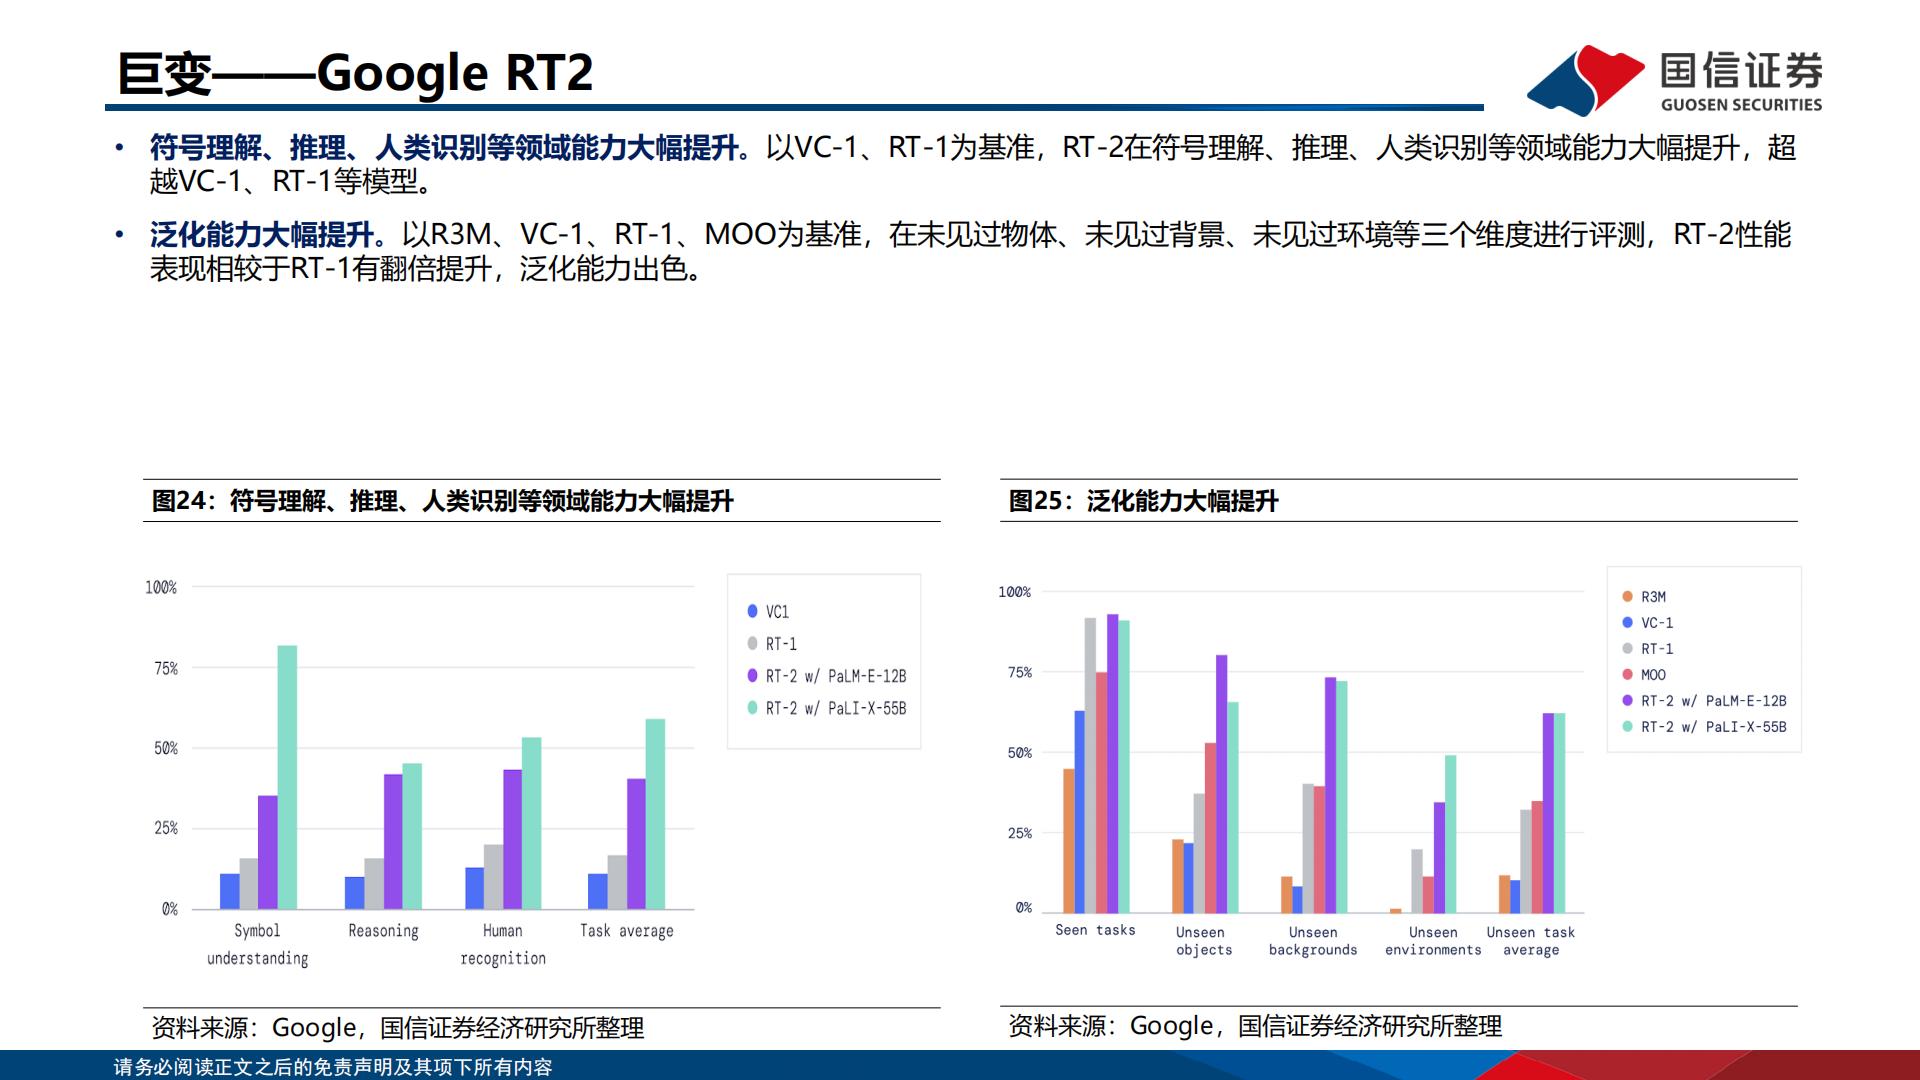Click the VC-1 legend entry in Figure 25
This screenshot has width=1920, height=1080.
coord(1647,623)
